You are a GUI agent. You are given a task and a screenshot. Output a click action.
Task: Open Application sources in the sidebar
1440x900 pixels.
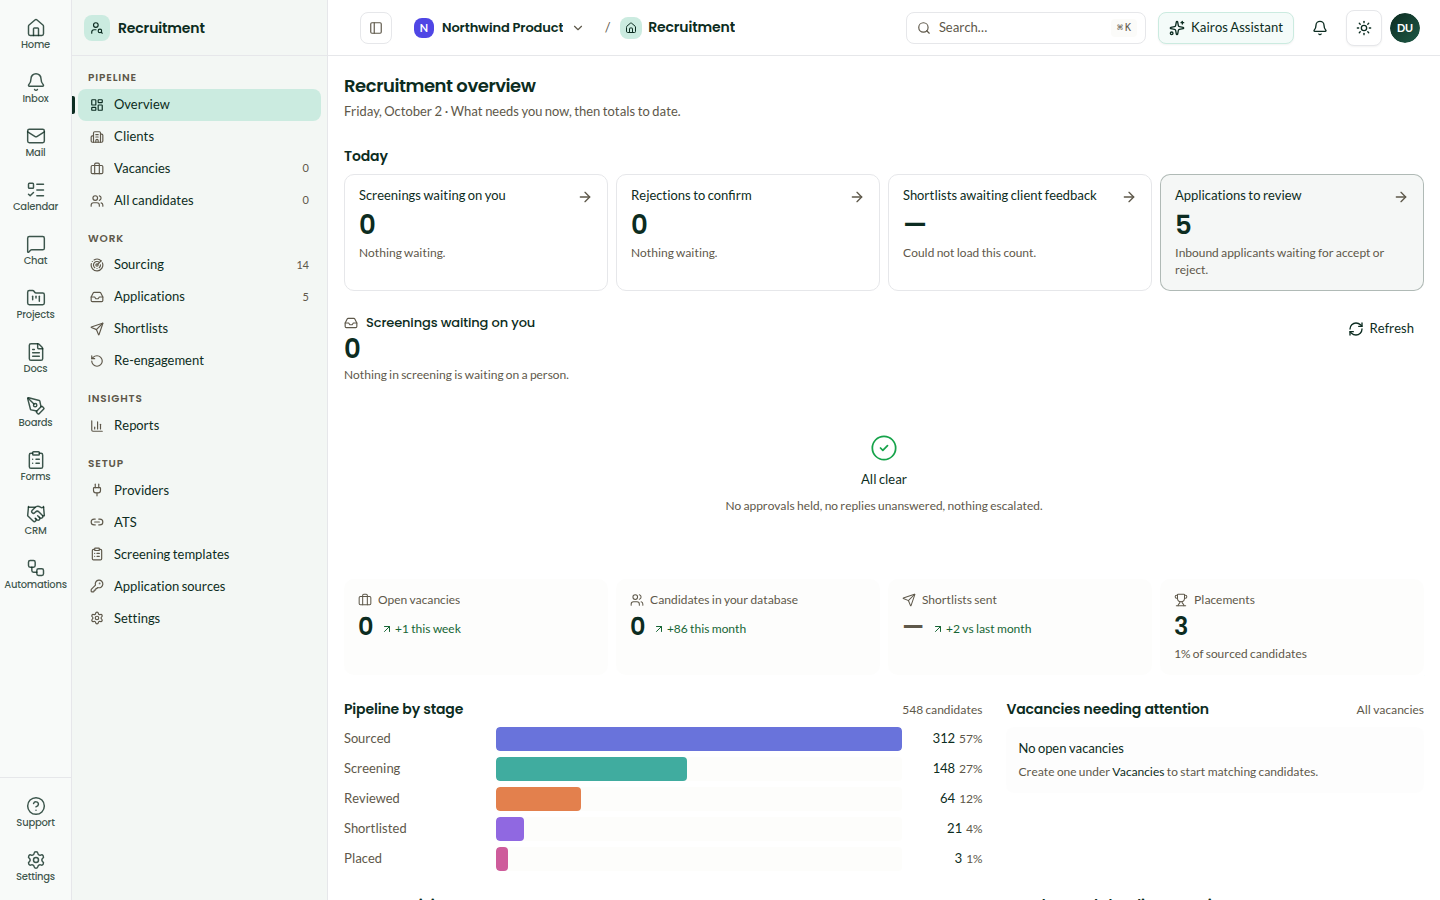[200, 587]
